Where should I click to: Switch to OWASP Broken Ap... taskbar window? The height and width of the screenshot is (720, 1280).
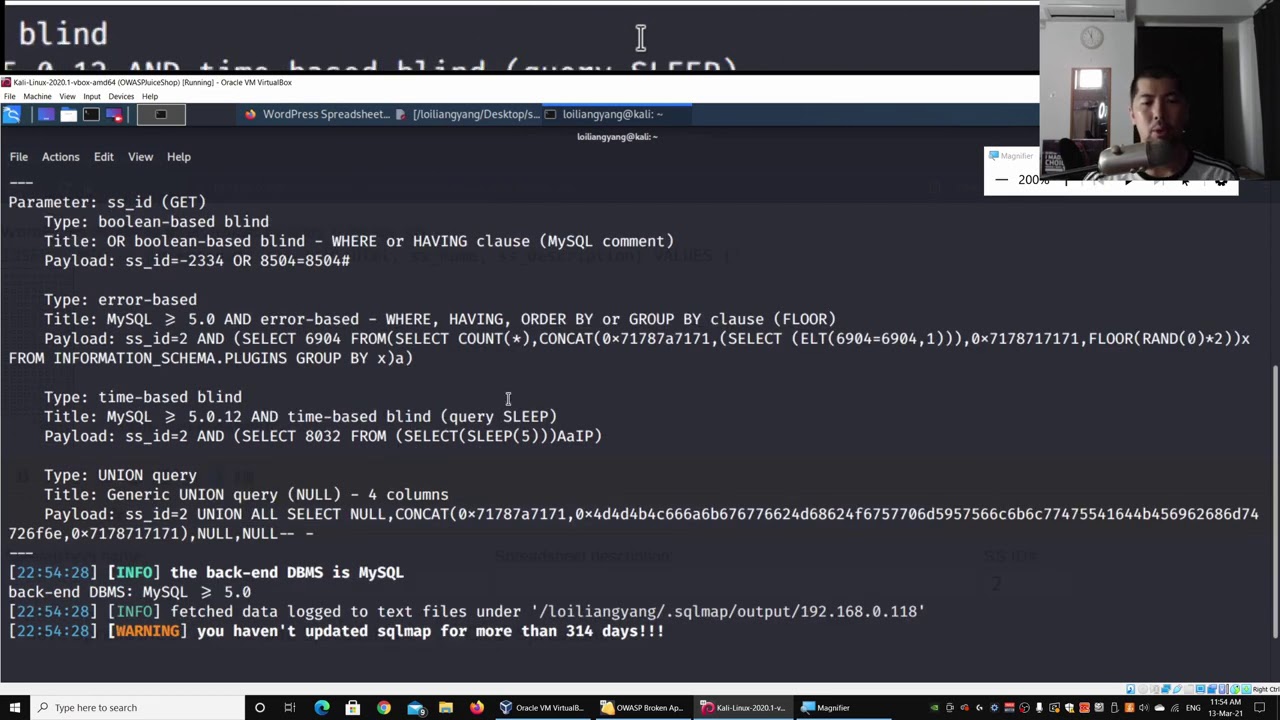(643, 708)
